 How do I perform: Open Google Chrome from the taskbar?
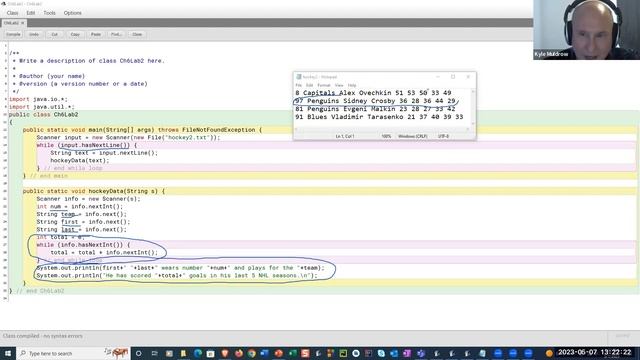coord(251,353)
